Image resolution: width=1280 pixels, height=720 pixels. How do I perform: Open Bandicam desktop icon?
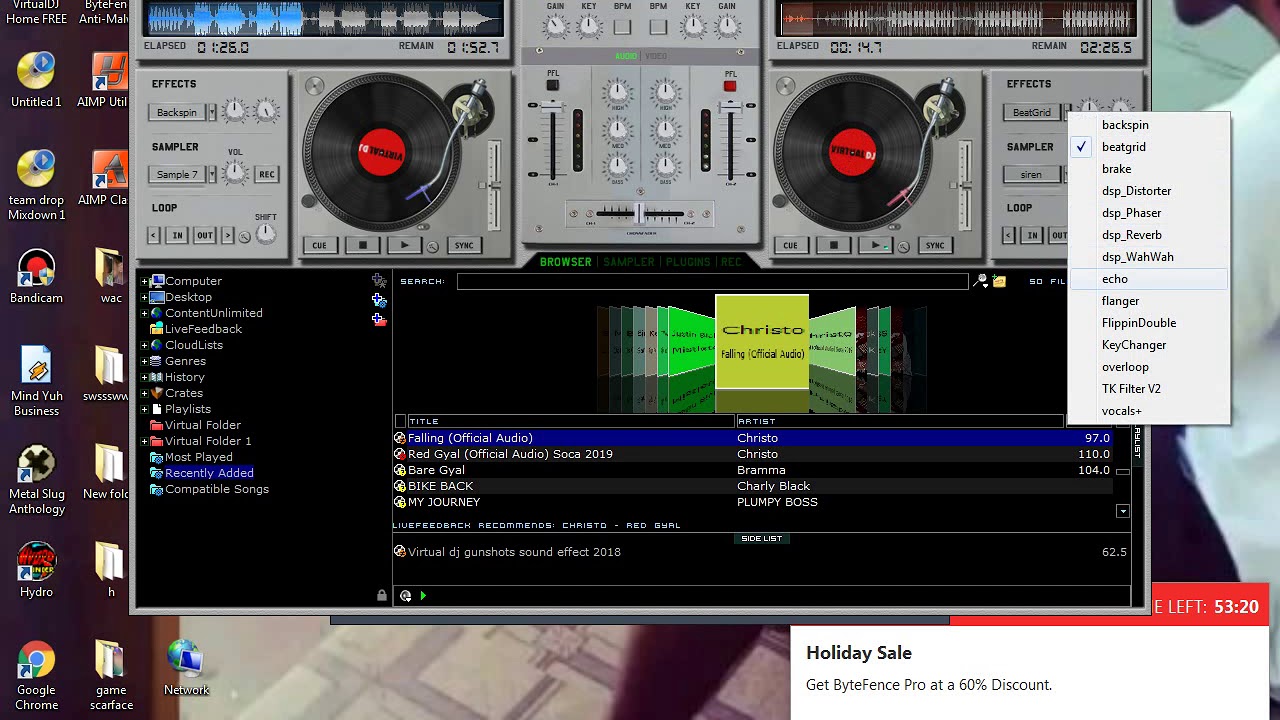tap(36, 278)
